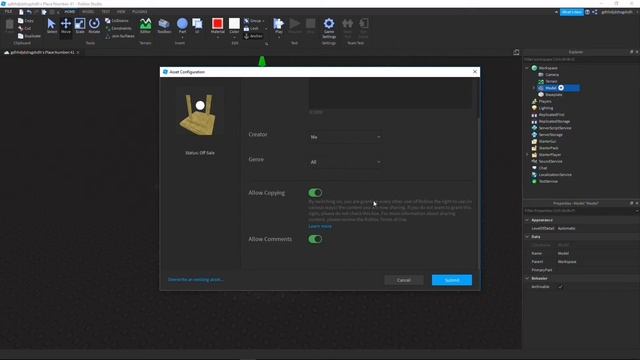
Task: Toggle the Allow Copying switch
Action: [x=315, y=193]
